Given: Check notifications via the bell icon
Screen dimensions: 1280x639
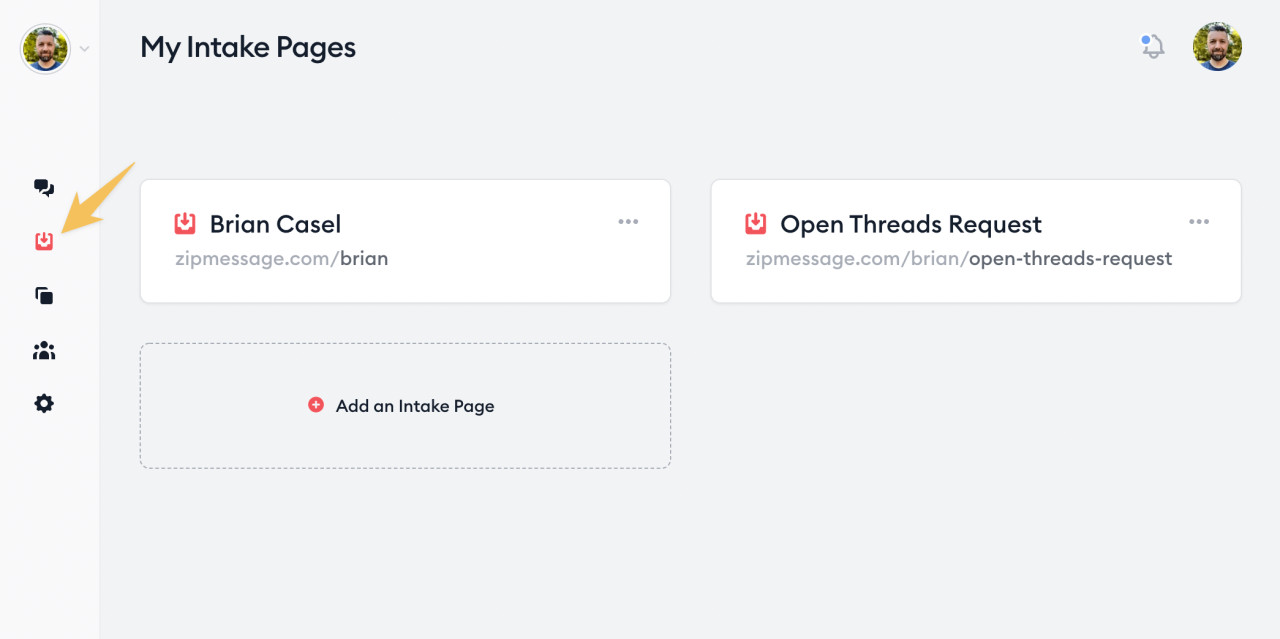Looking at the screenshot, I should [1152, 46].
